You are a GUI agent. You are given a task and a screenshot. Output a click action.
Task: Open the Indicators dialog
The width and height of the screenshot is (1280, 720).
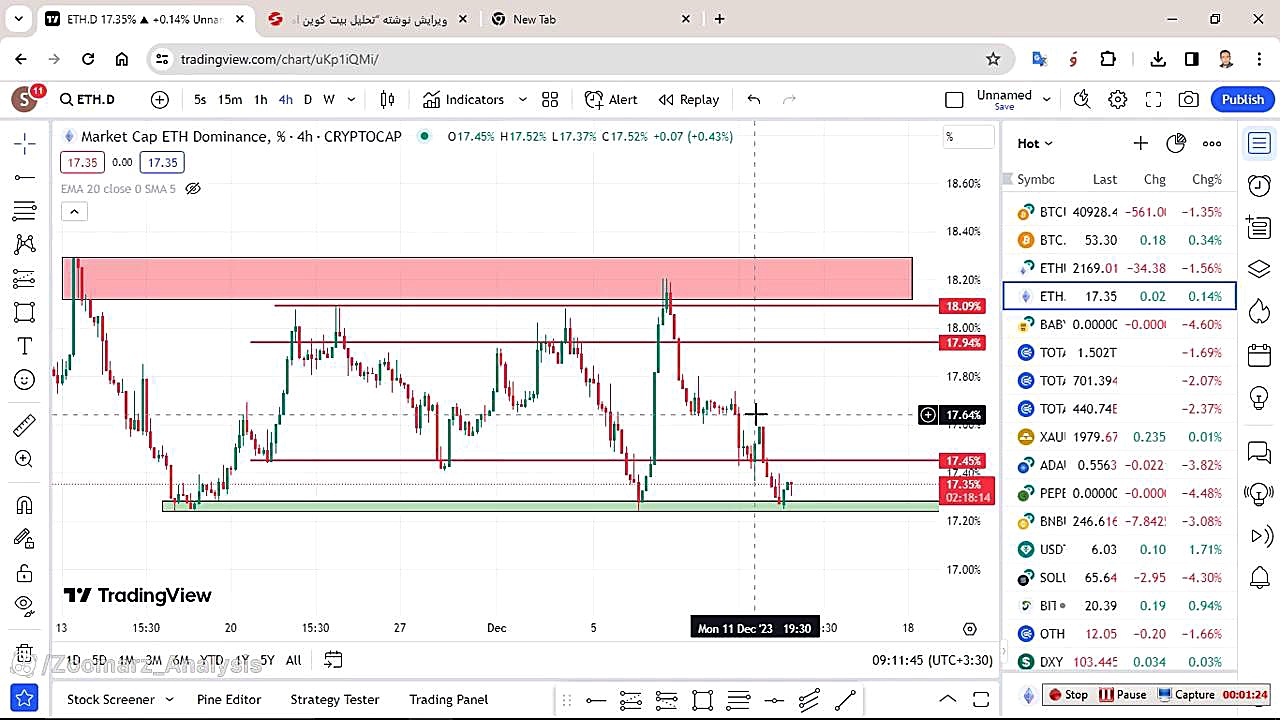point(464,99)
